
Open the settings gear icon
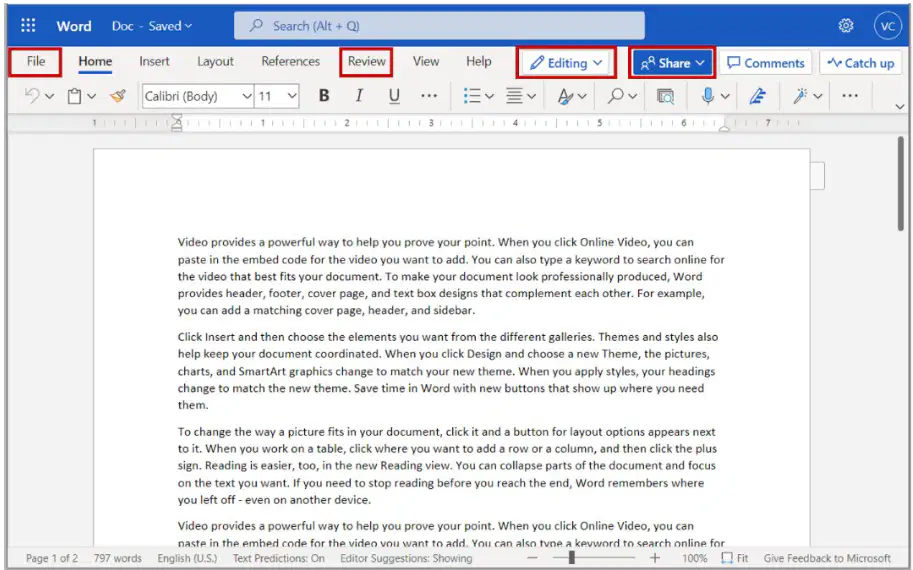pyautogui.click(x=846, y=26)
